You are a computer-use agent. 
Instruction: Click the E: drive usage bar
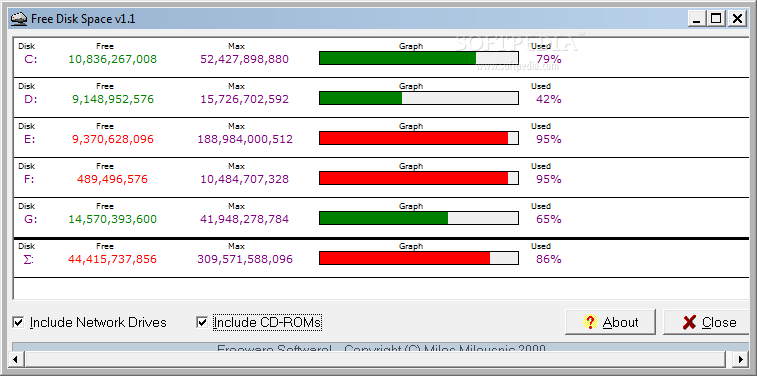click(x=419, y=138)
